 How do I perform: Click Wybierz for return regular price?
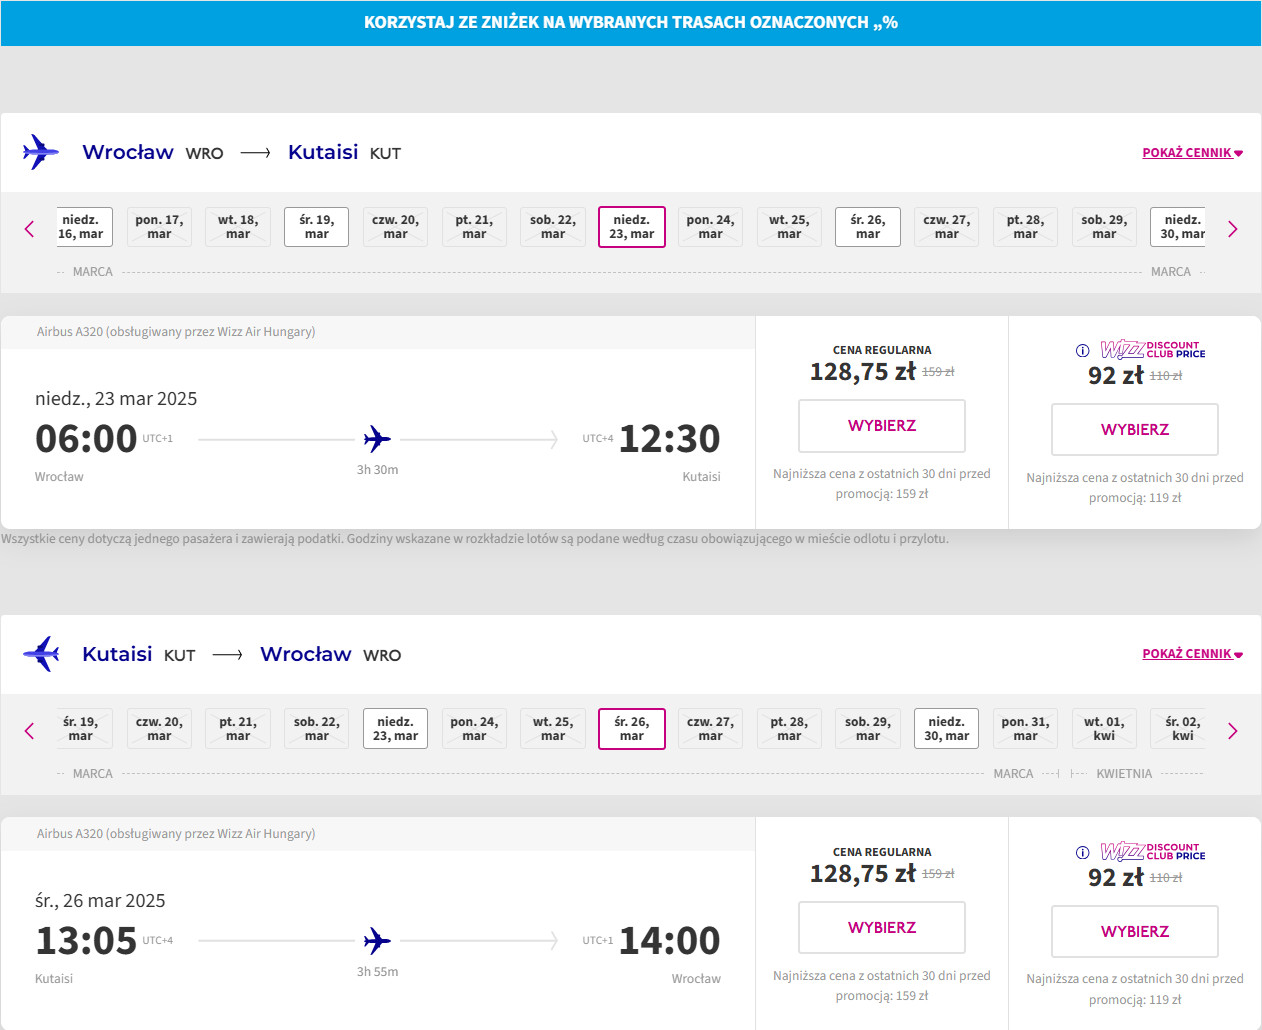882,928
